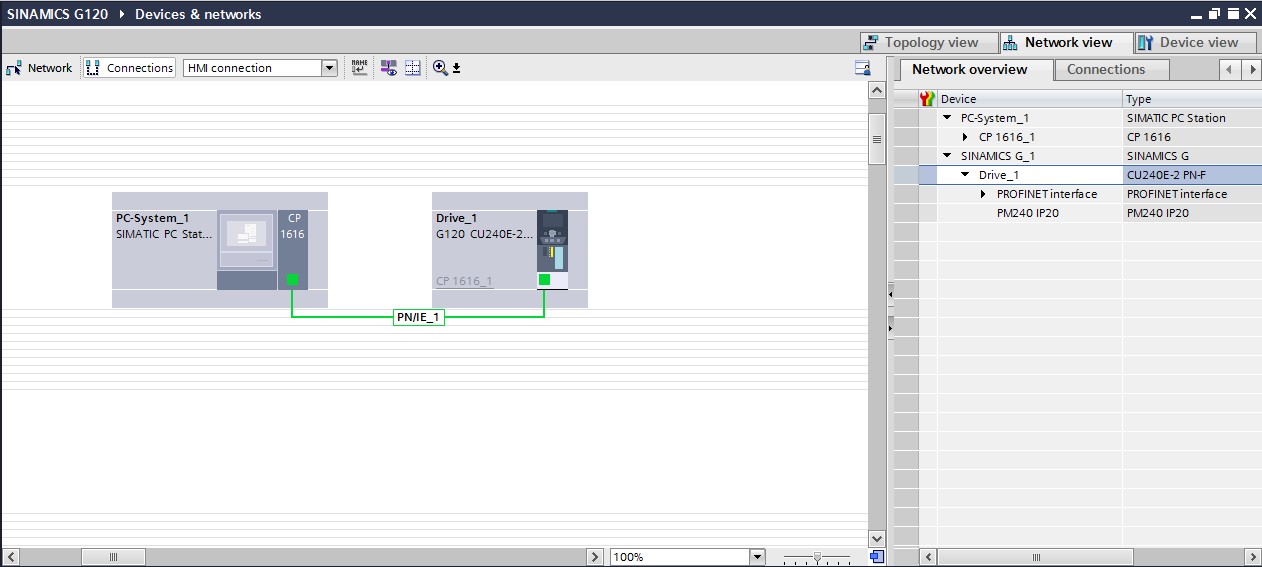The image size is (1262, 567).
Task: Click SINAMICS G120 in breadcrumb
Action: click(x=57, y=14)
